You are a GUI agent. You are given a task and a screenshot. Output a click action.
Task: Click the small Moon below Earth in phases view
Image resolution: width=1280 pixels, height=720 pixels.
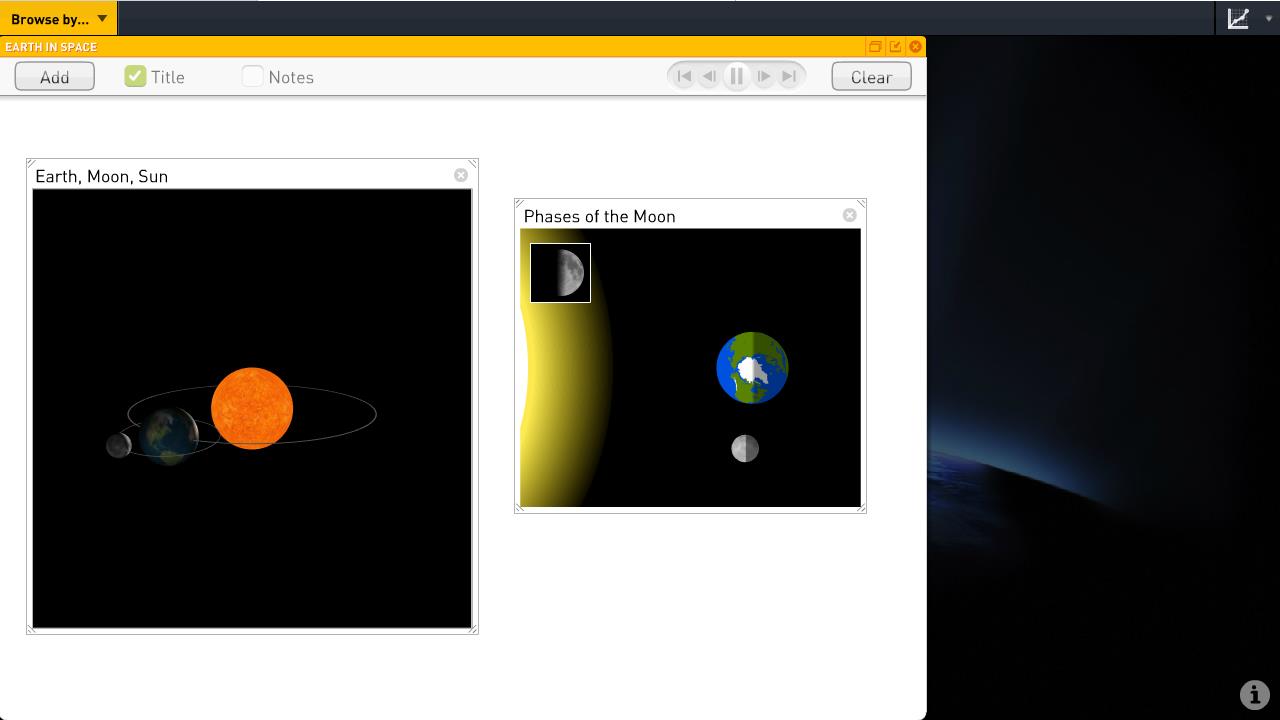click(745, 449)
